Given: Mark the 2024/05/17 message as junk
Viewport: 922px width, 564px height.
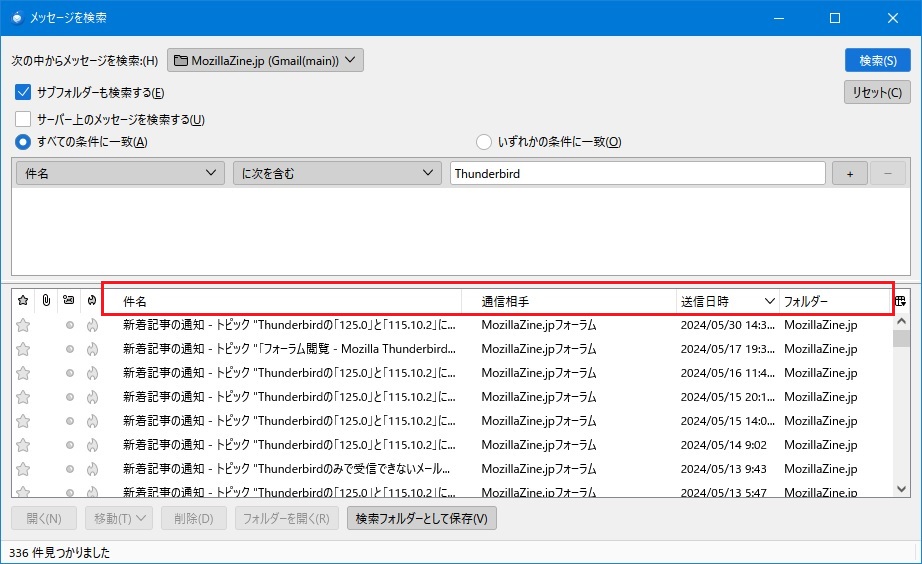Looking at the screenshot, I should tap(92, 349).
